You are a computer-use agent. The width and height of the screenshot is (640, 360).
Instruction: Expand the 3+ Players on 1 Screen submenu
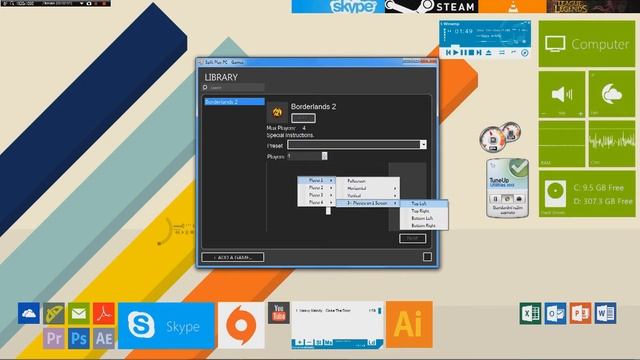pyautogui.click(x=368, y=203)
